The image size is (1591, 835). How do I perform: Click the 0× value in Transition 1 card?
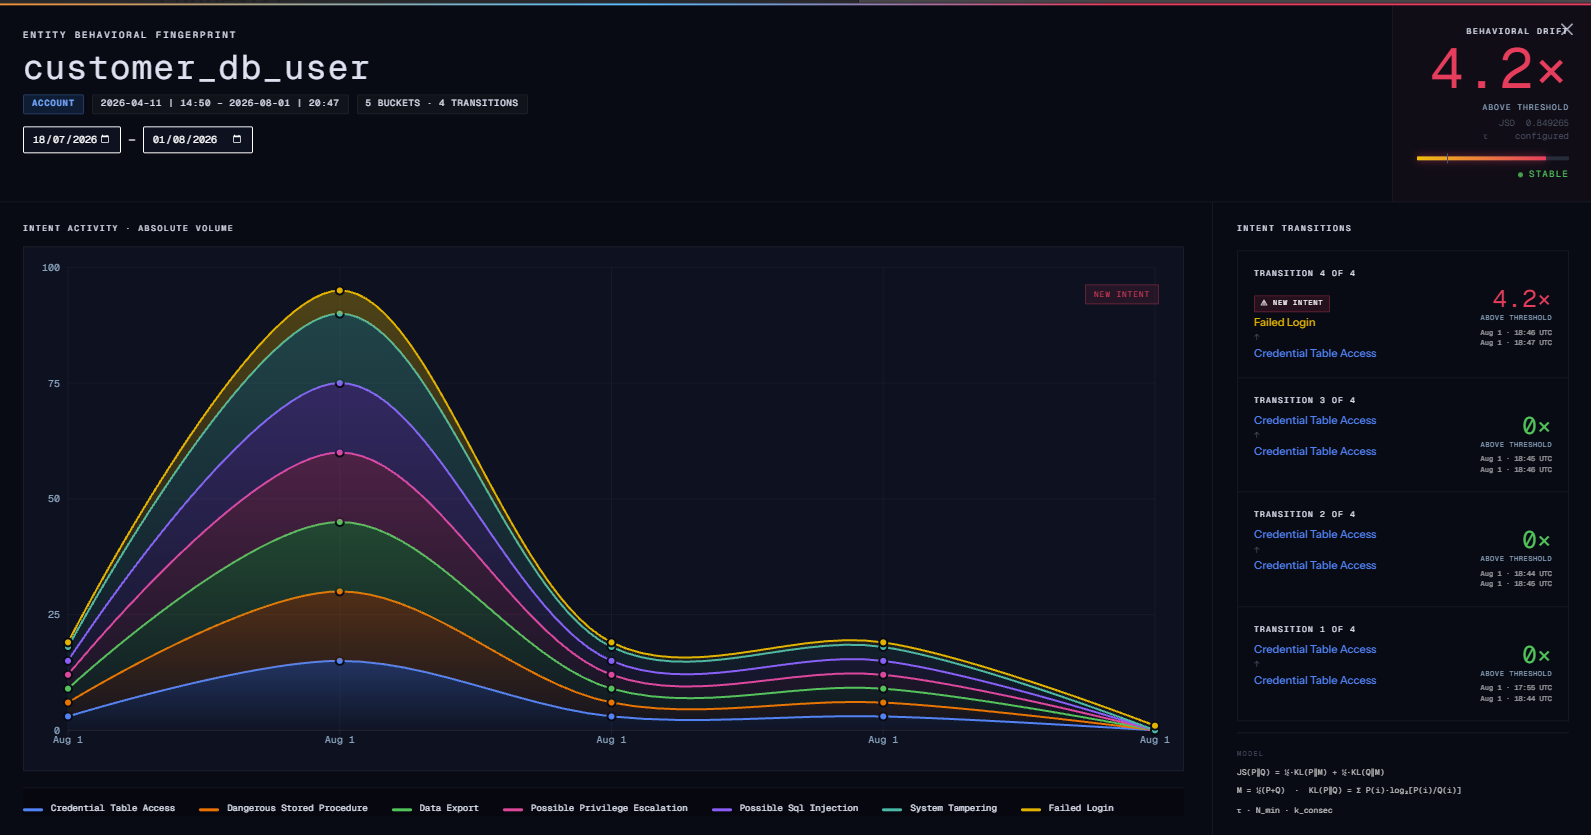pos(1536,655)
